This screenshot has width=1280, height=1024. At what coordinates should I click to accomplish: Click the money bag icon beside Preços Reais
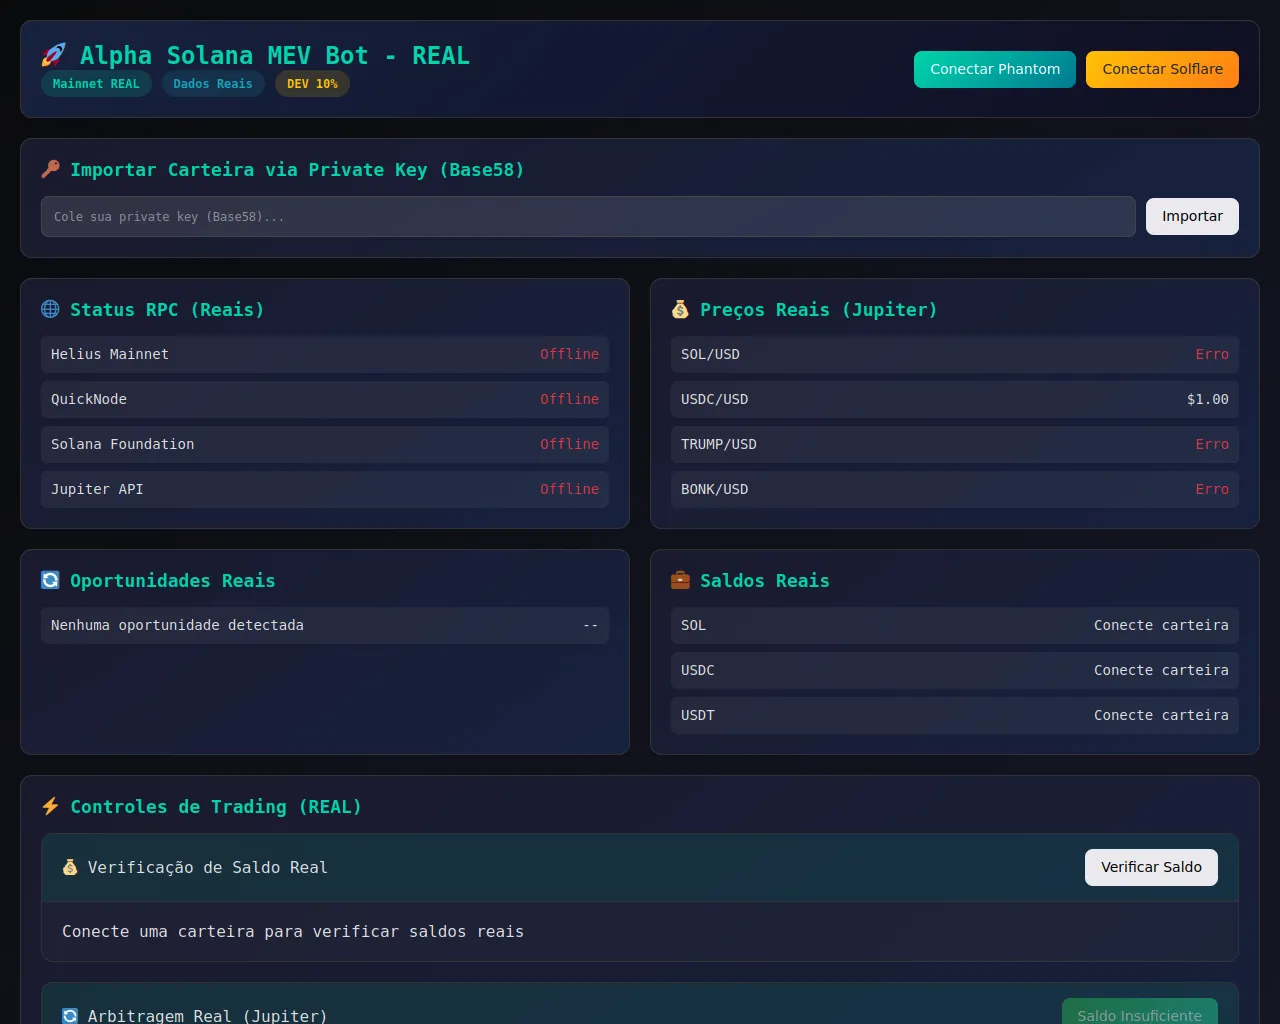click(x=680, y=309)
